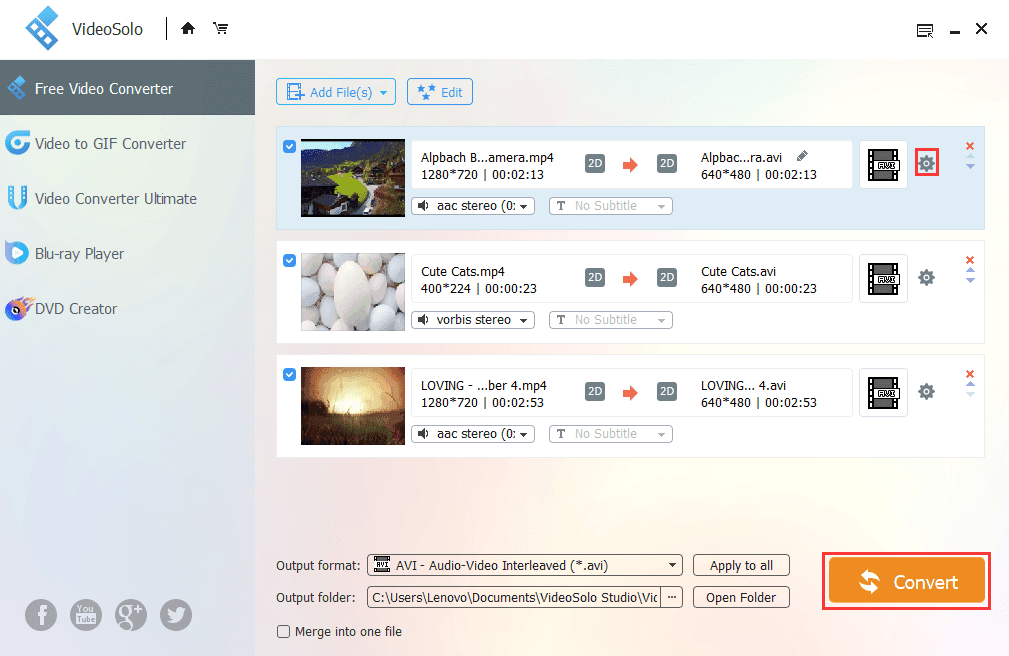
Task: Click the Cute Cats.avi output name
Action: [738, 272]
